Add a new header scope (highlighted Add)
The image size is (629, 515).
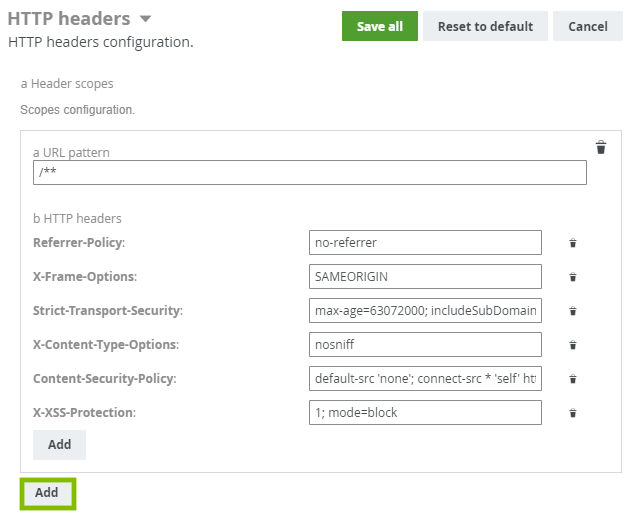tap(47, 492)
